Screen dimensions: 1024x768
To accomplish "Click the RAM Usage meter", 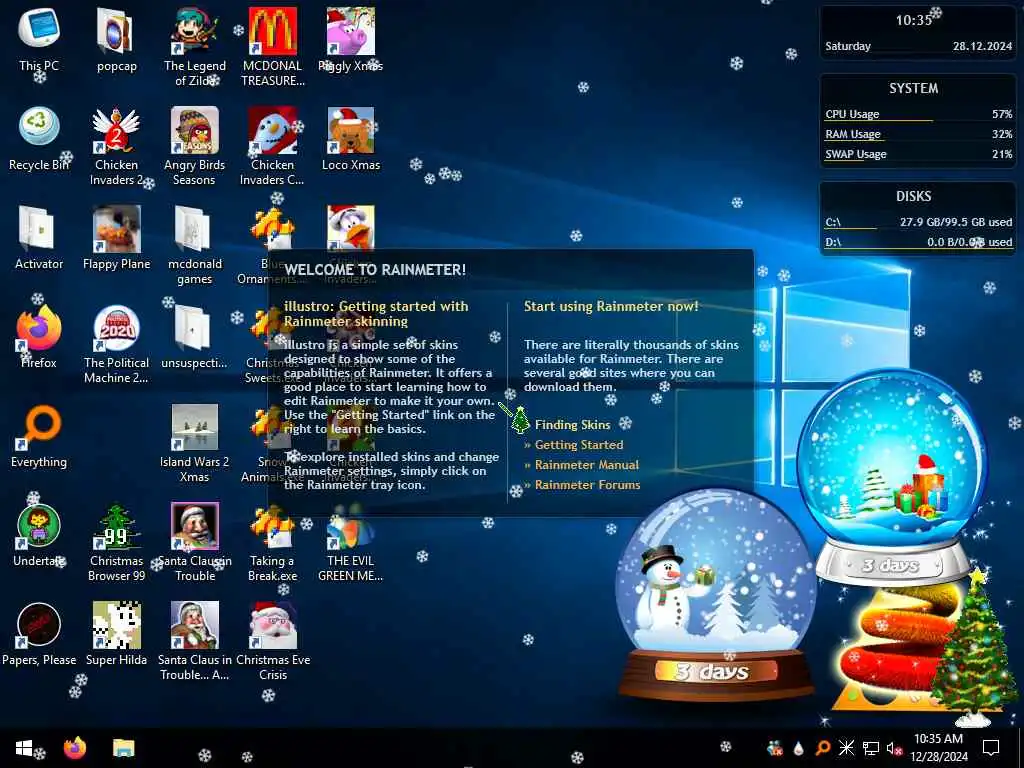I will 918,135.
